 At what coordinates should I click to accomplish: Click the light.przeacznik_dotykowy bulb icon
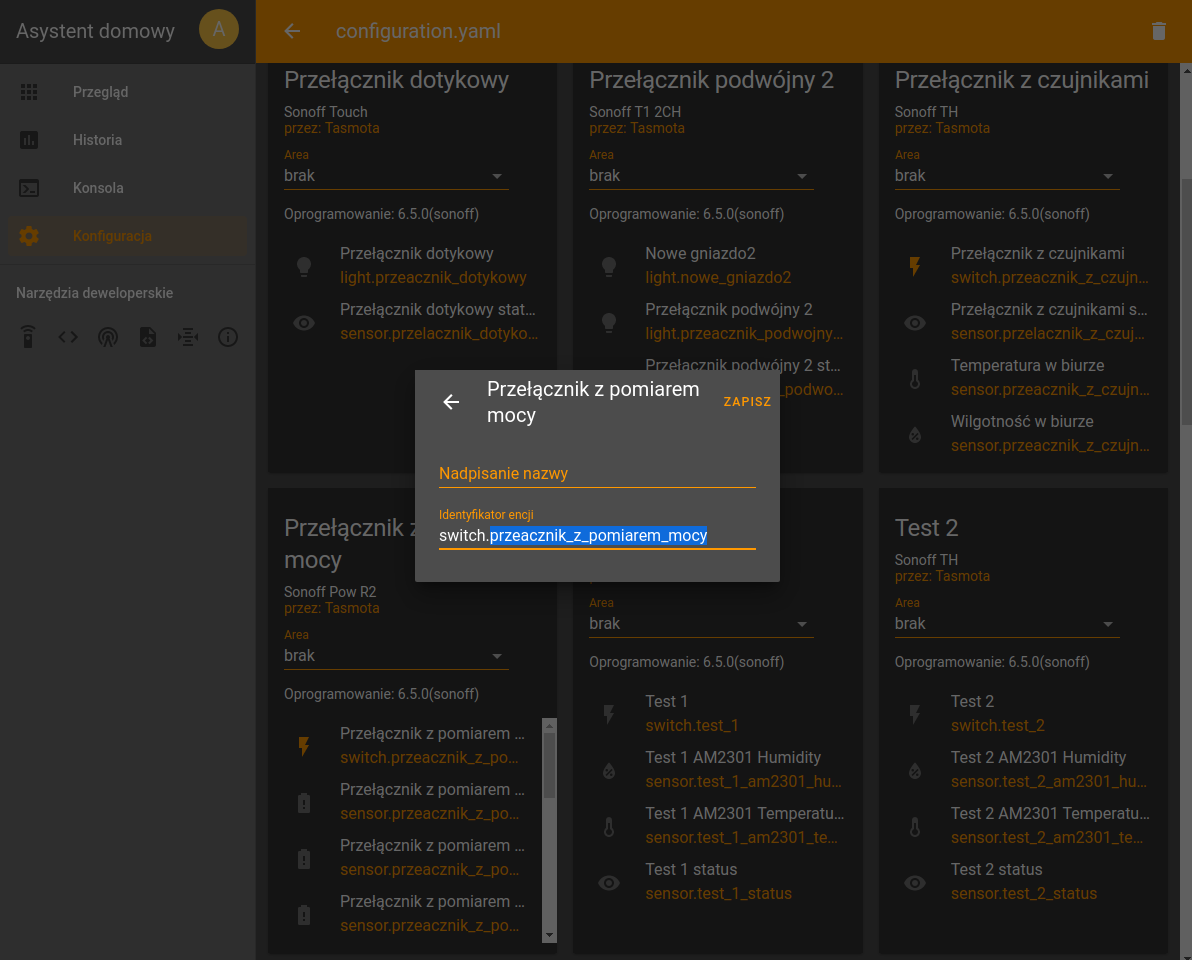point(304,266)
